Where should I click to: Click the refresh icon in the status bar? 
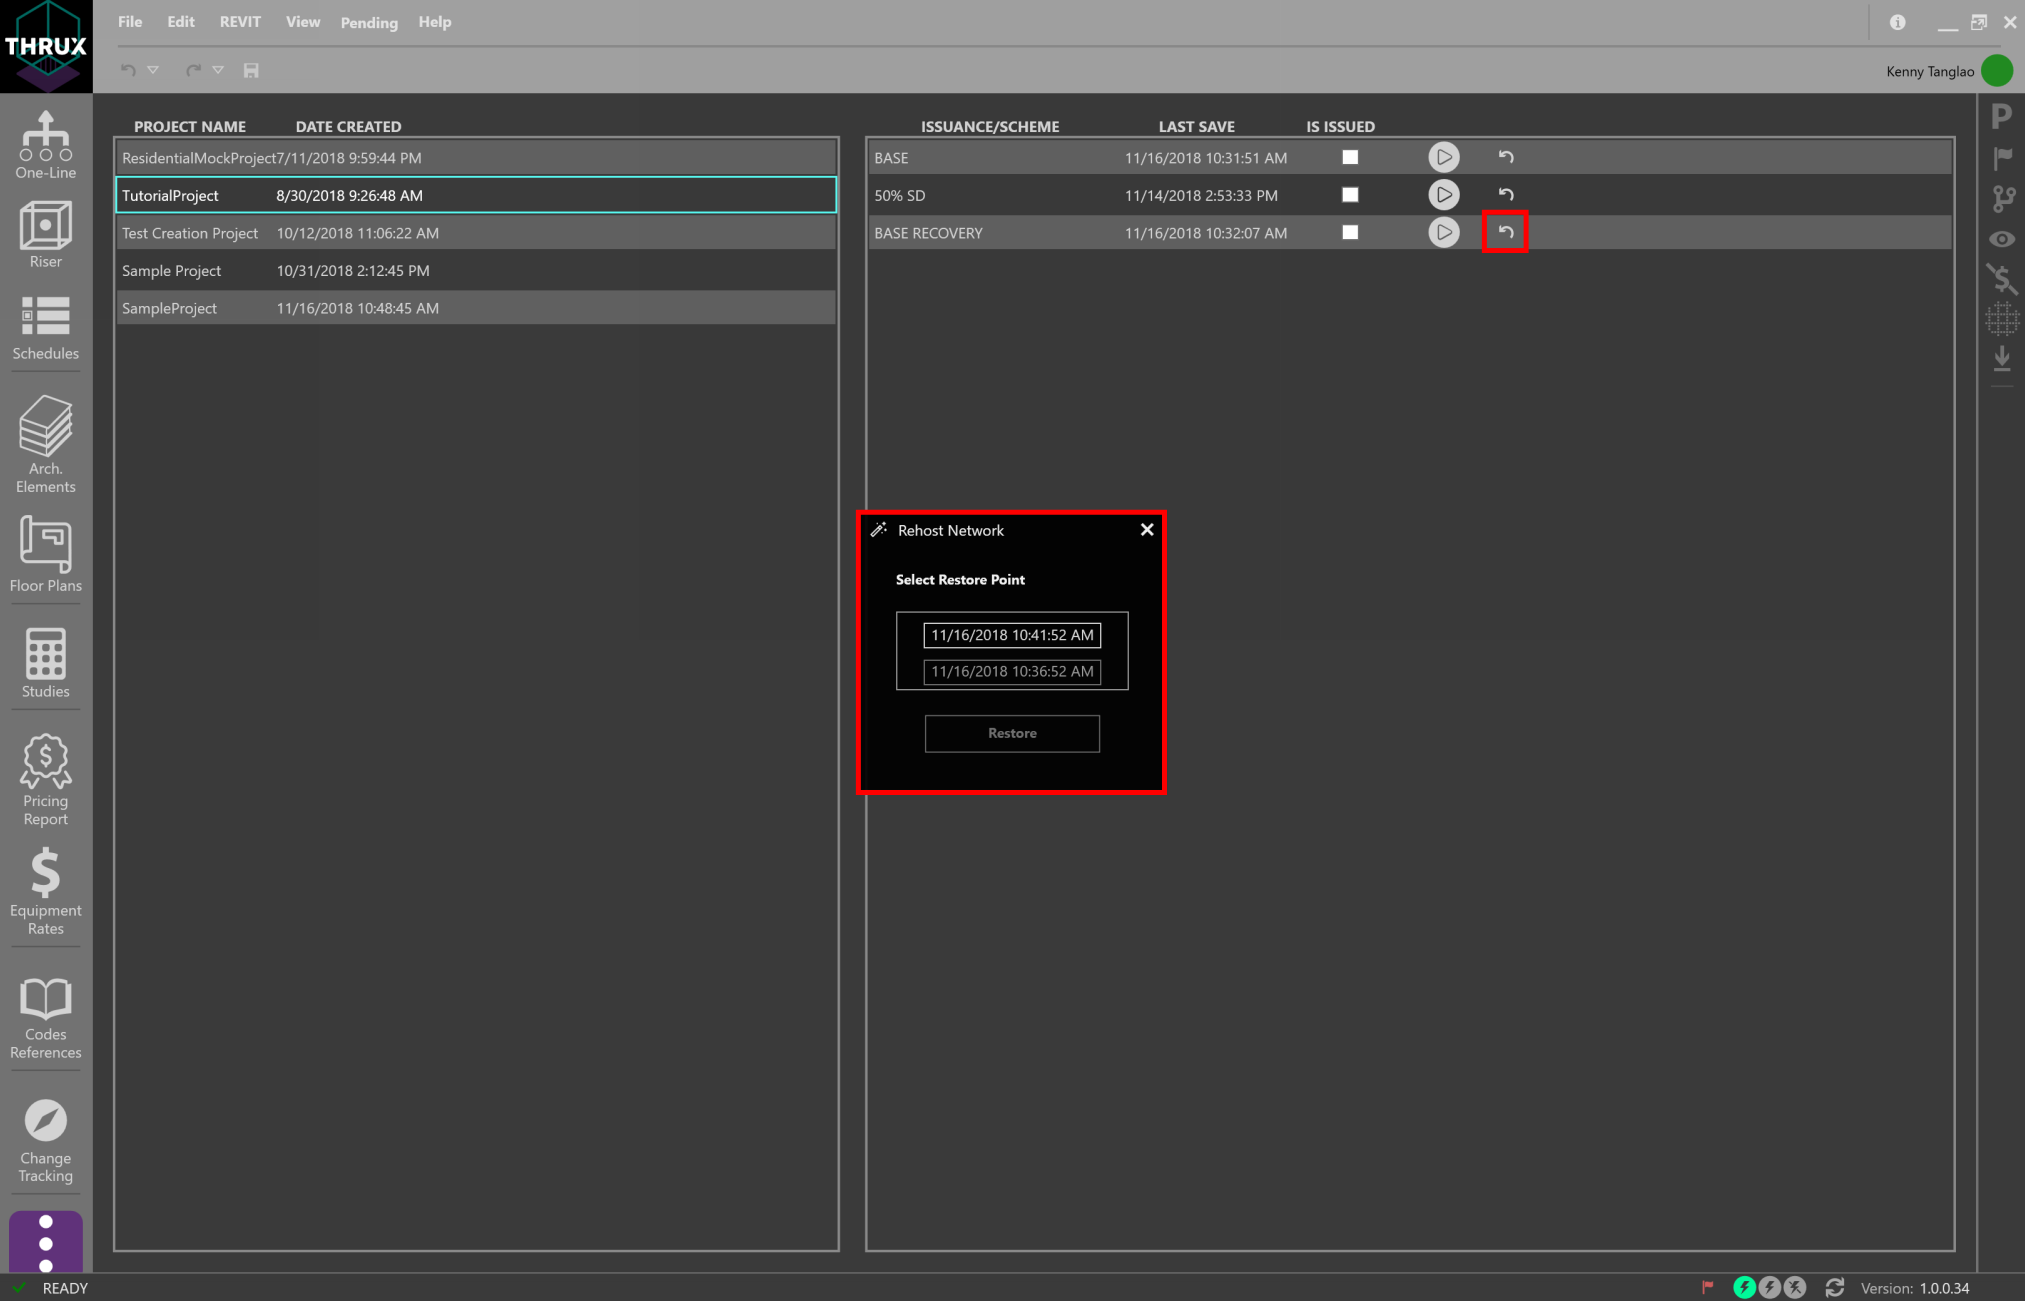(1835, 1288)
